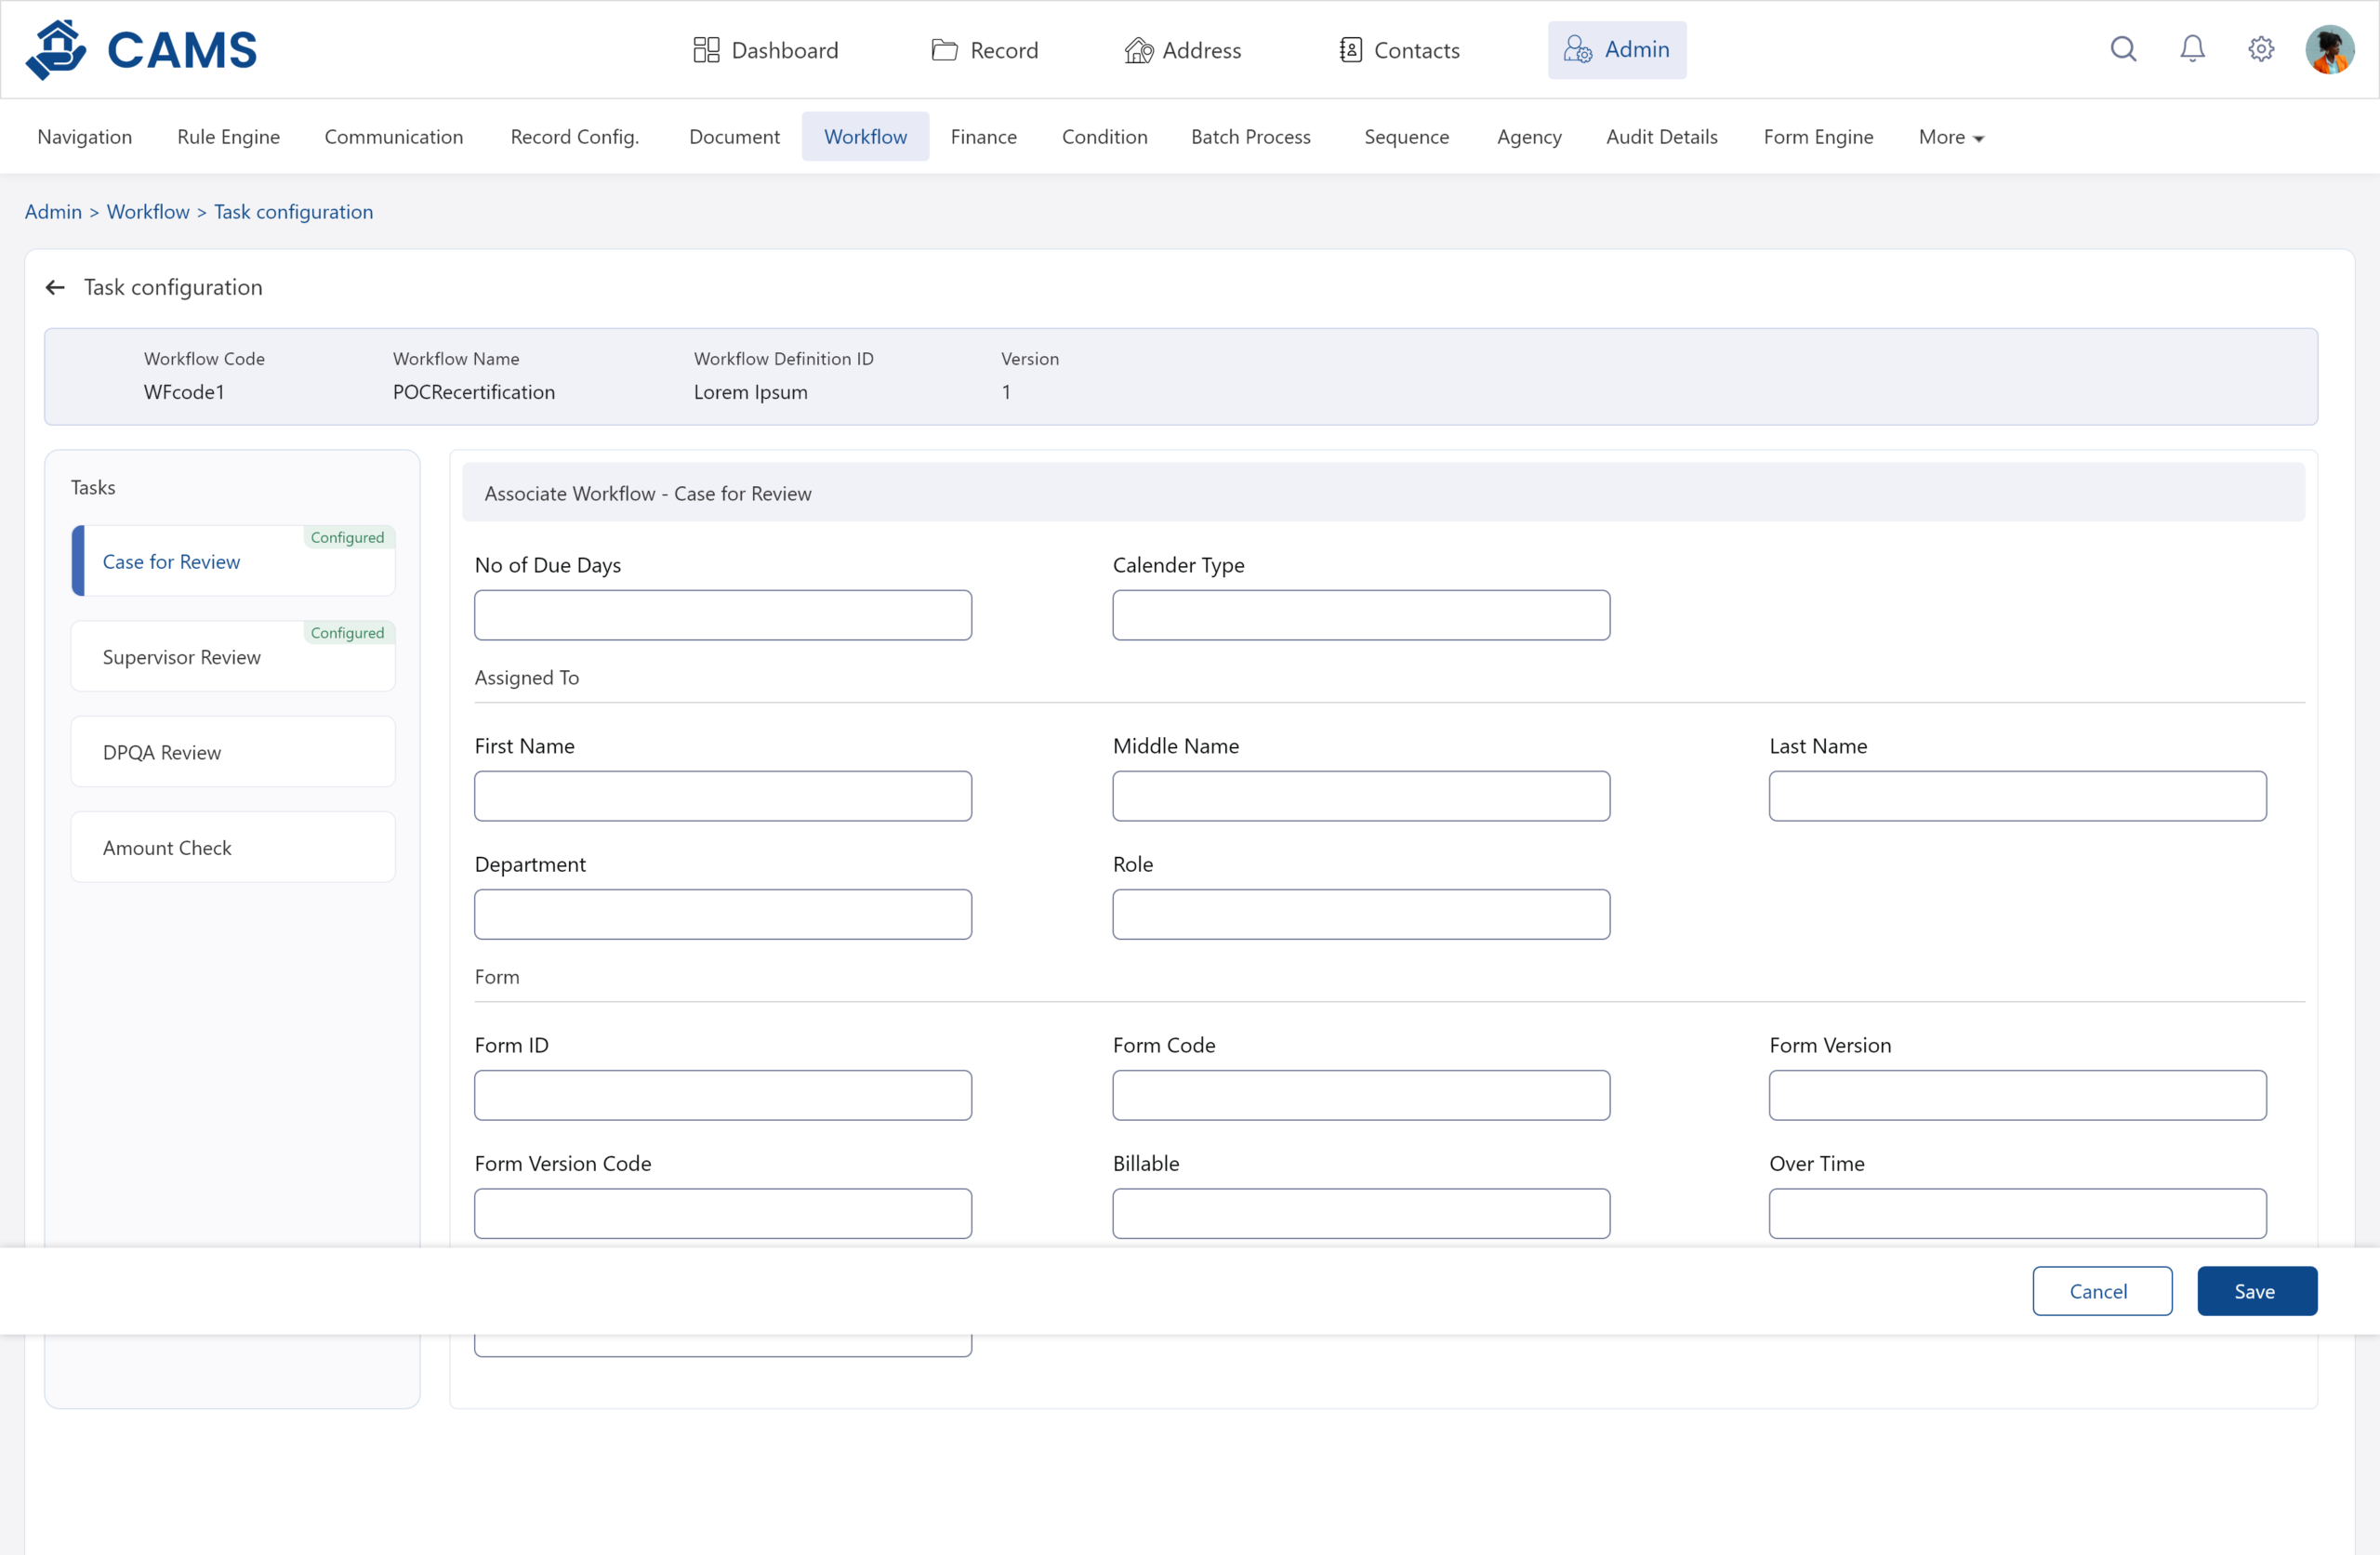Click the Save button

[x=2256, y=1291]
